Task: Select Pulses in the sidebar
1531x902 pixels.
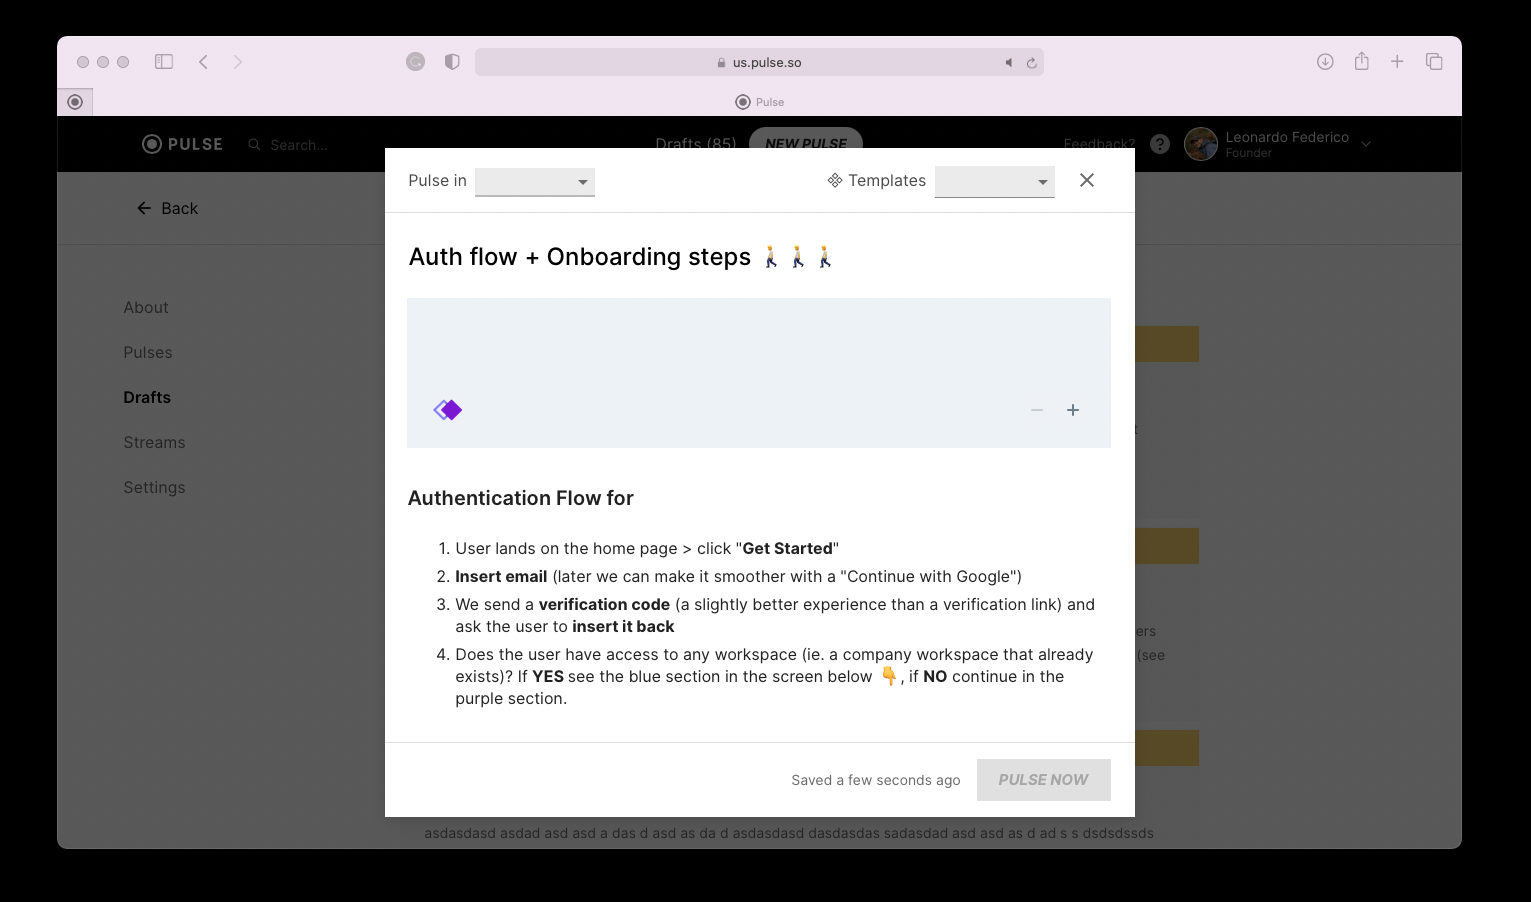Action: tap(148, 353)
